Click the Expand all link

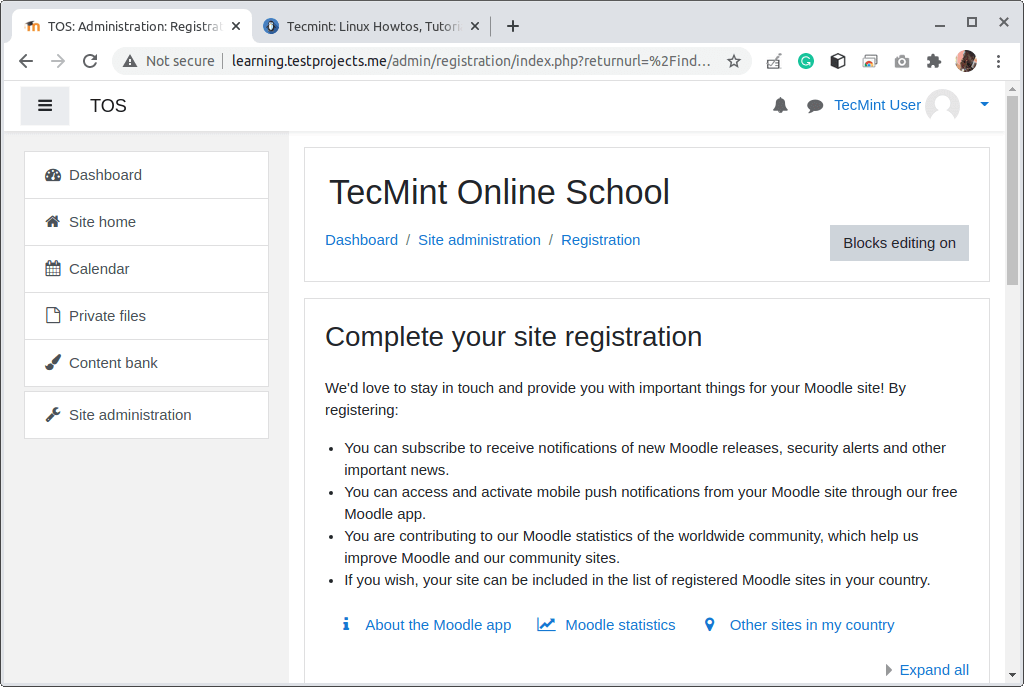coord(934,670)
